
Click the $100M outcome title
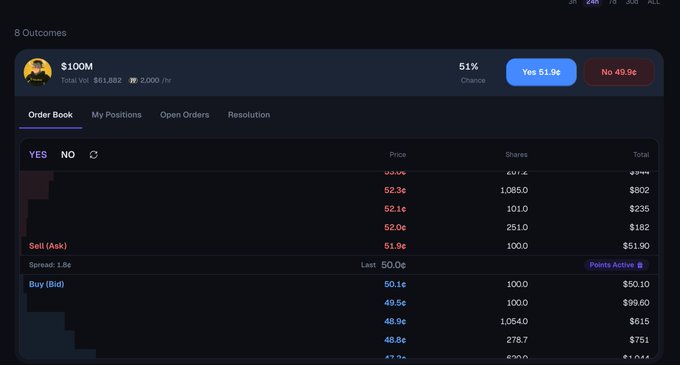pyautogui.click(x=77, y=66)
